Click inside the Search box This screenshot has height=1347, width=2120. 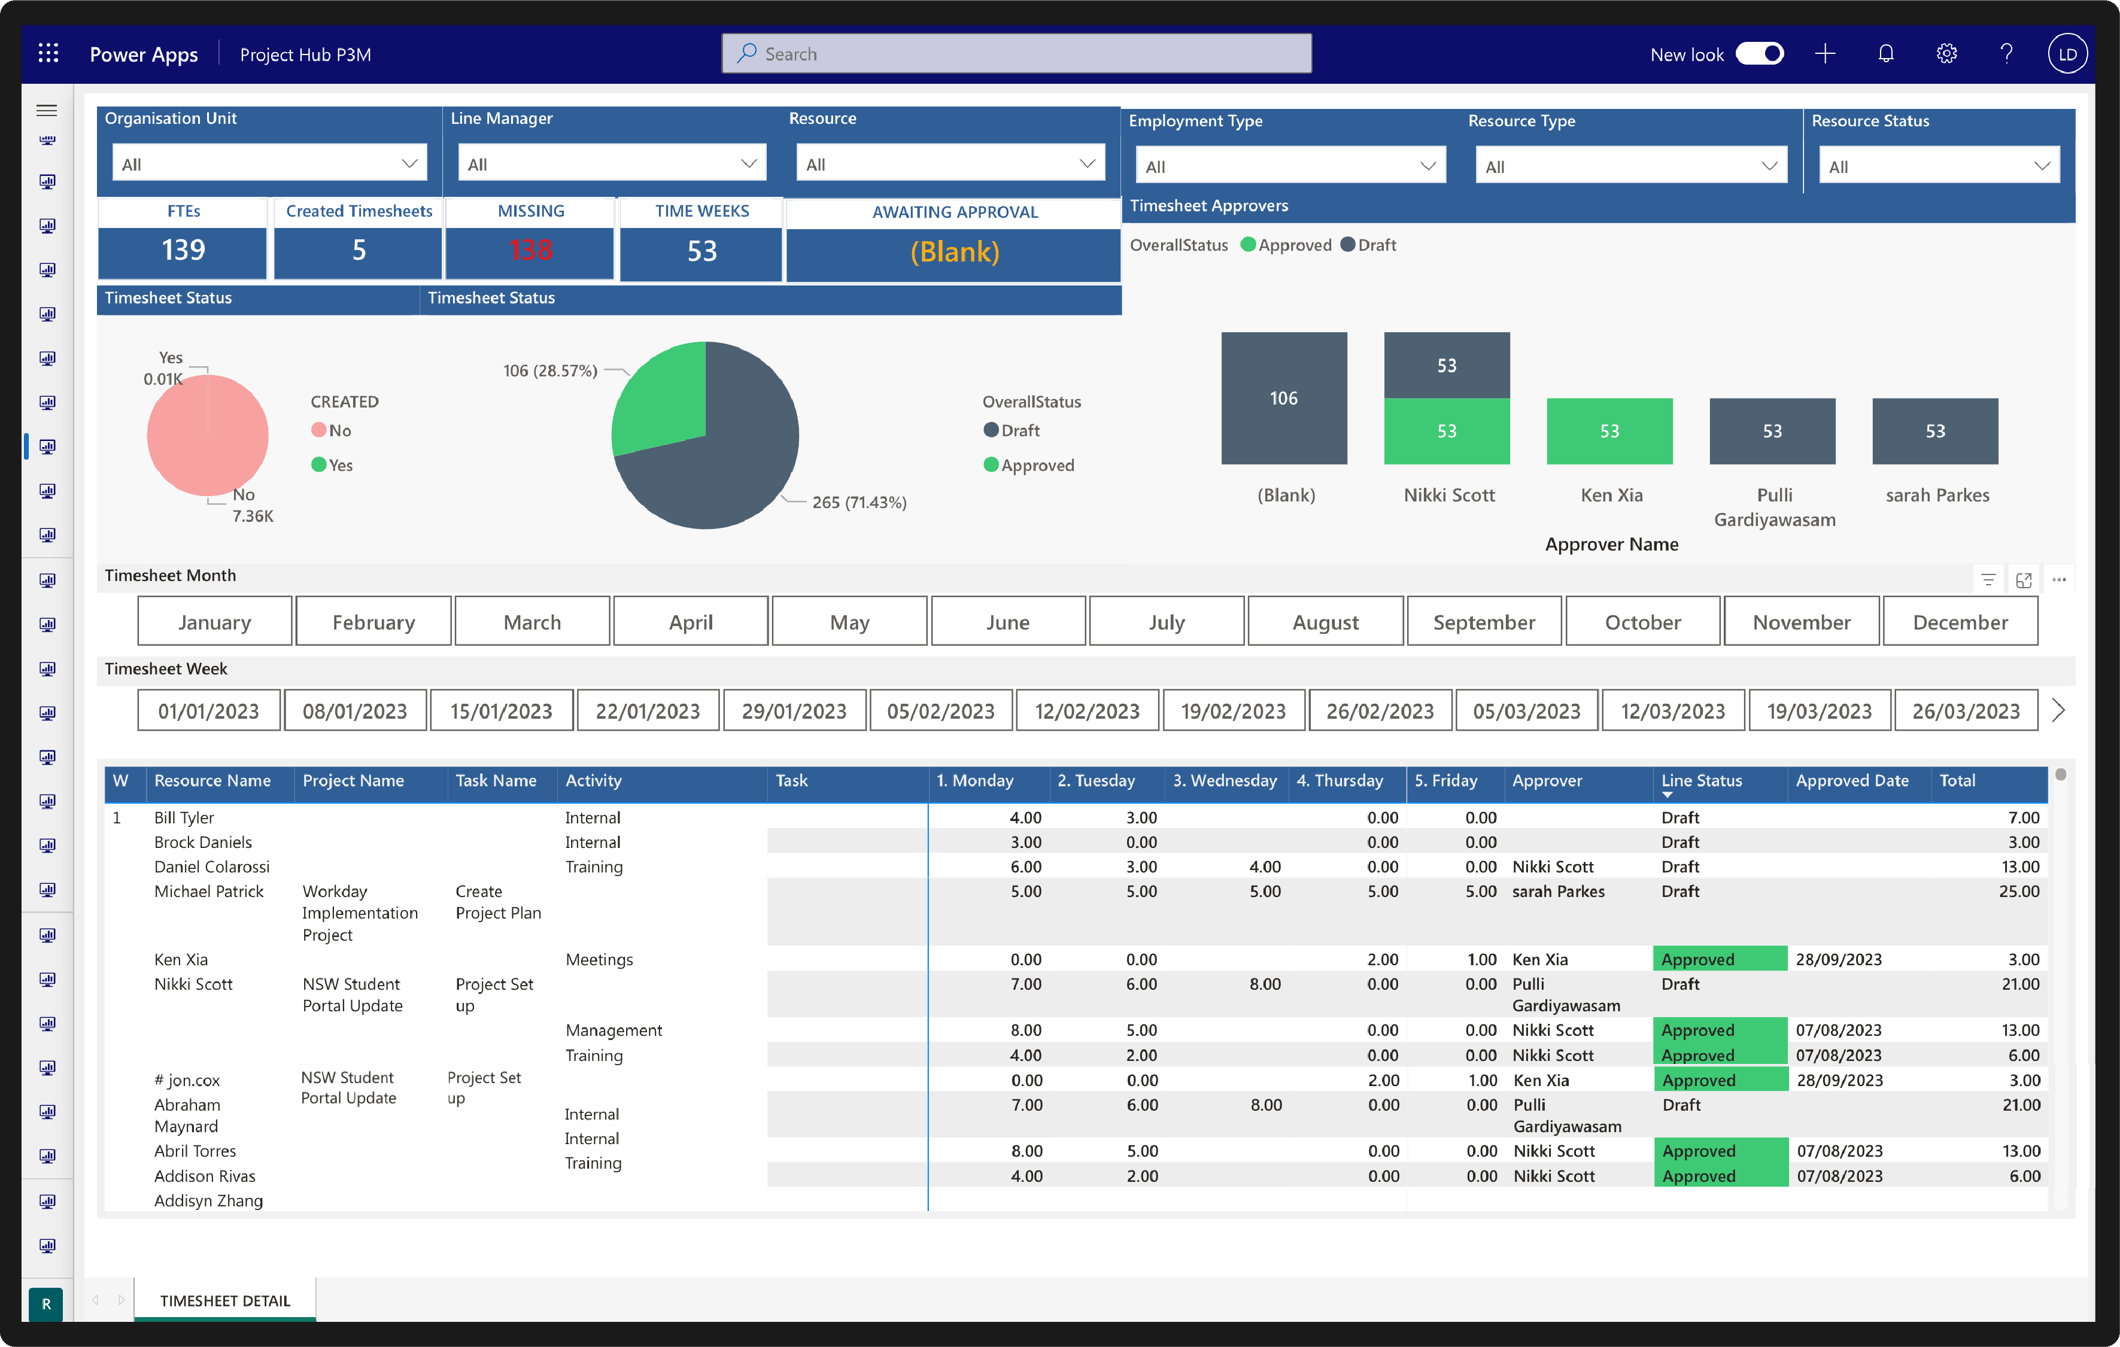(1015, 53)
